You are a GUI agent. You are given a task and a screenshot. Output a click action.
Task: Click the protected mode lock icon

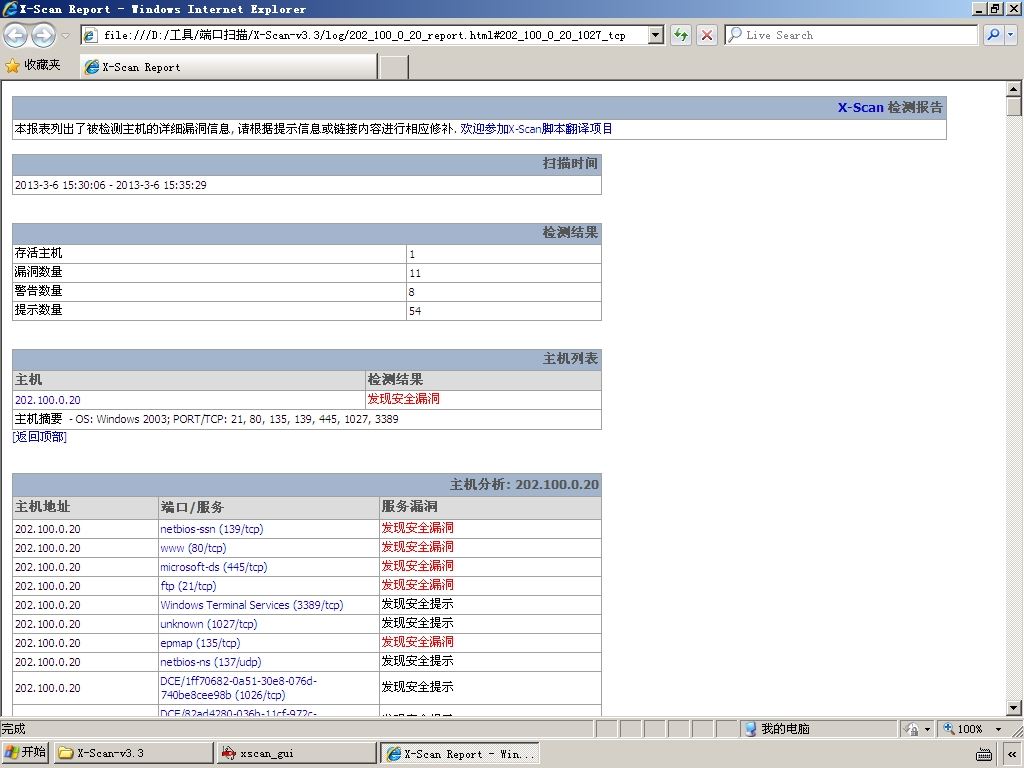(911, 729)
